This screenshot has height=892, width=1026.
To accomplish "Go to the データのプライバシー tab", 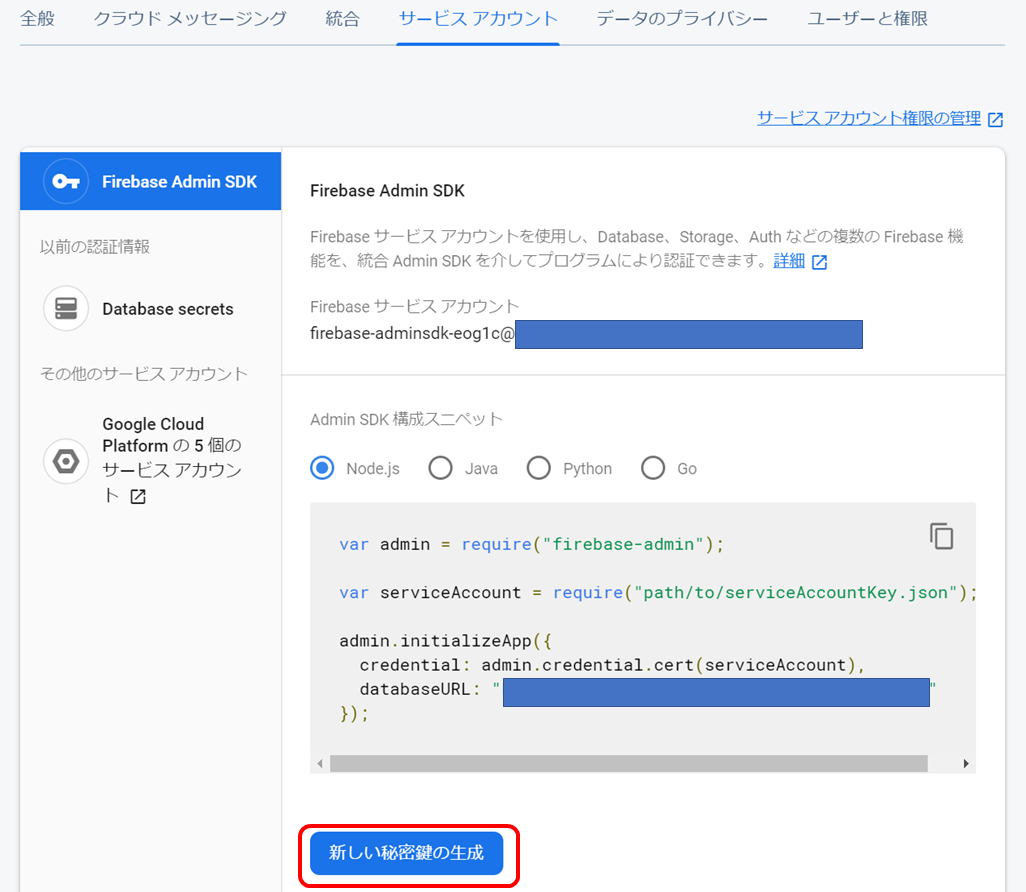I will click(682, 18).
